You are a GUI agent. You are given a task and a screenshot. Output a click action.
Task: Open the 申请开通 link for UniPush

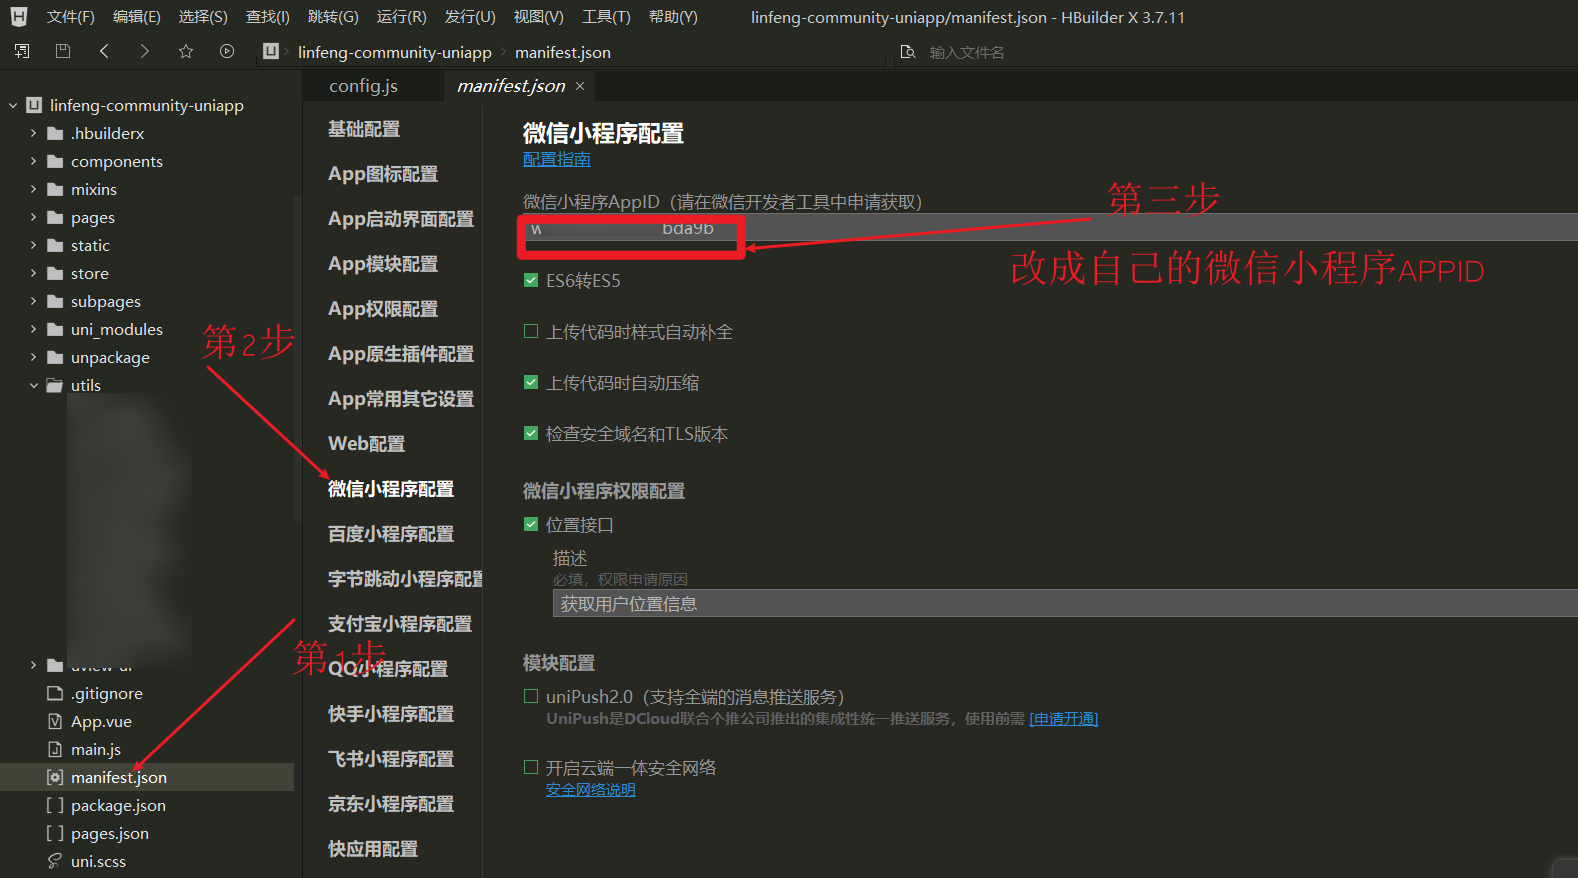1064,718
